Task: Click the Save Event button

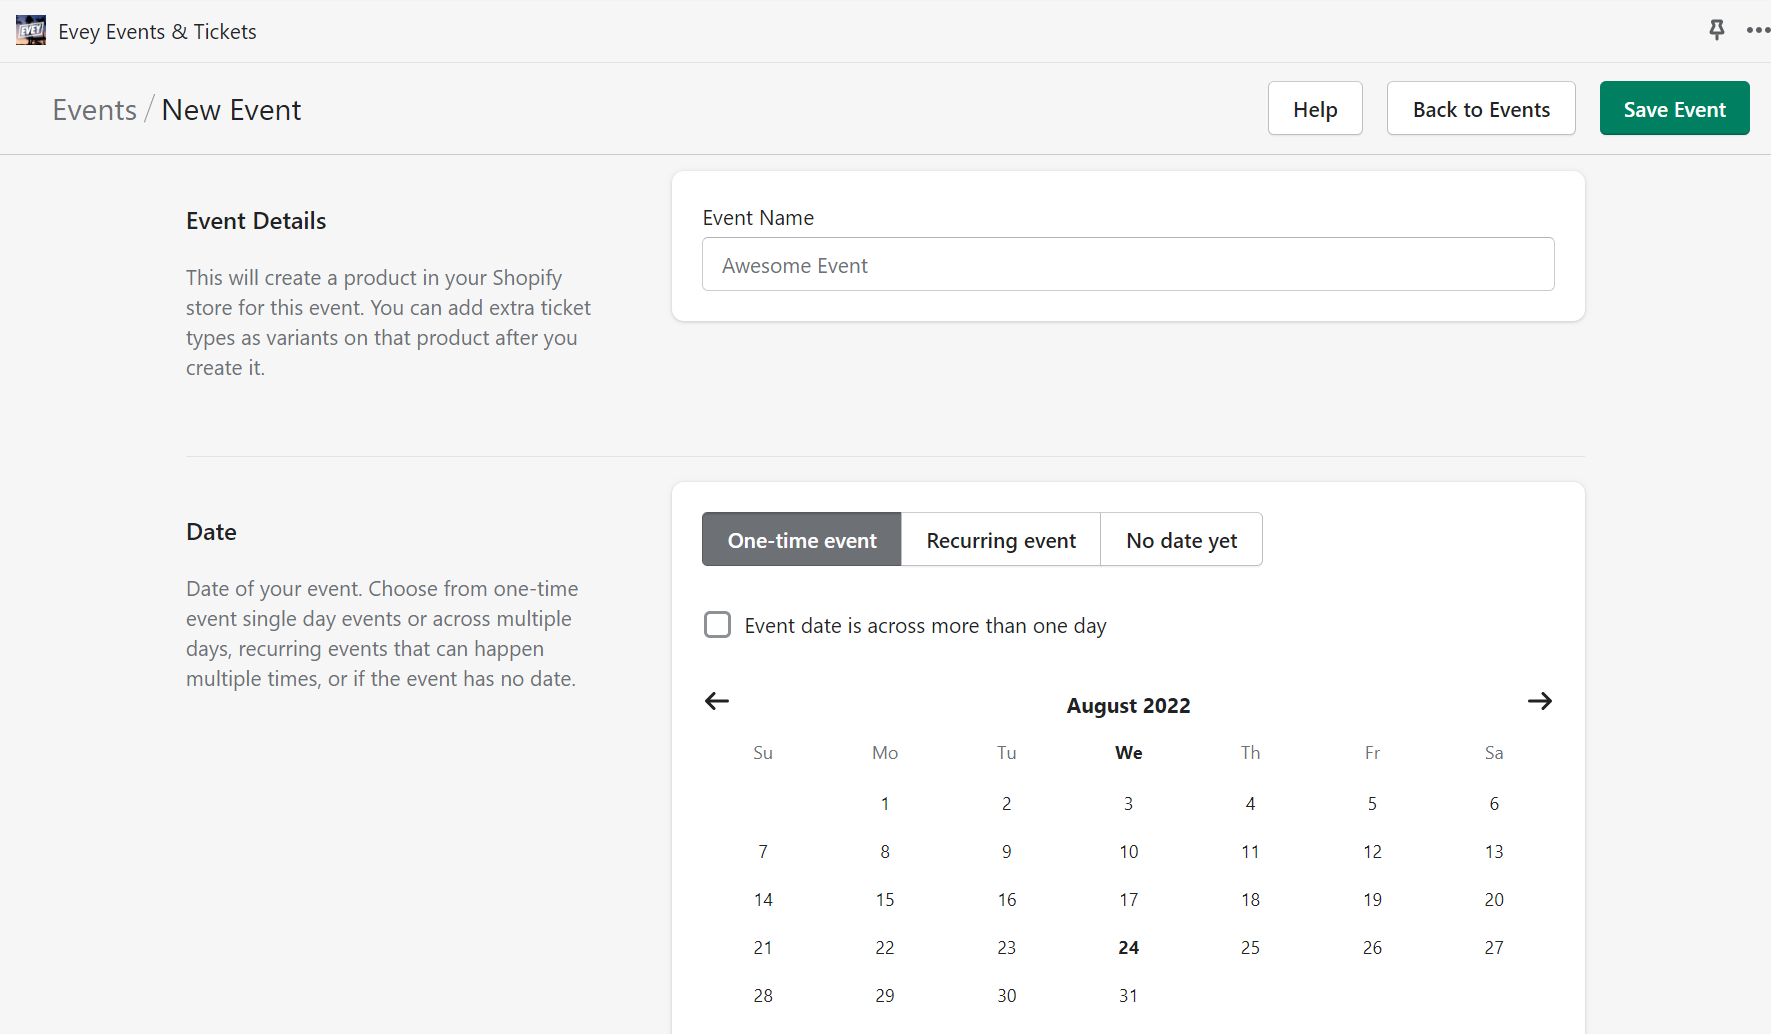Action: 1674,109
